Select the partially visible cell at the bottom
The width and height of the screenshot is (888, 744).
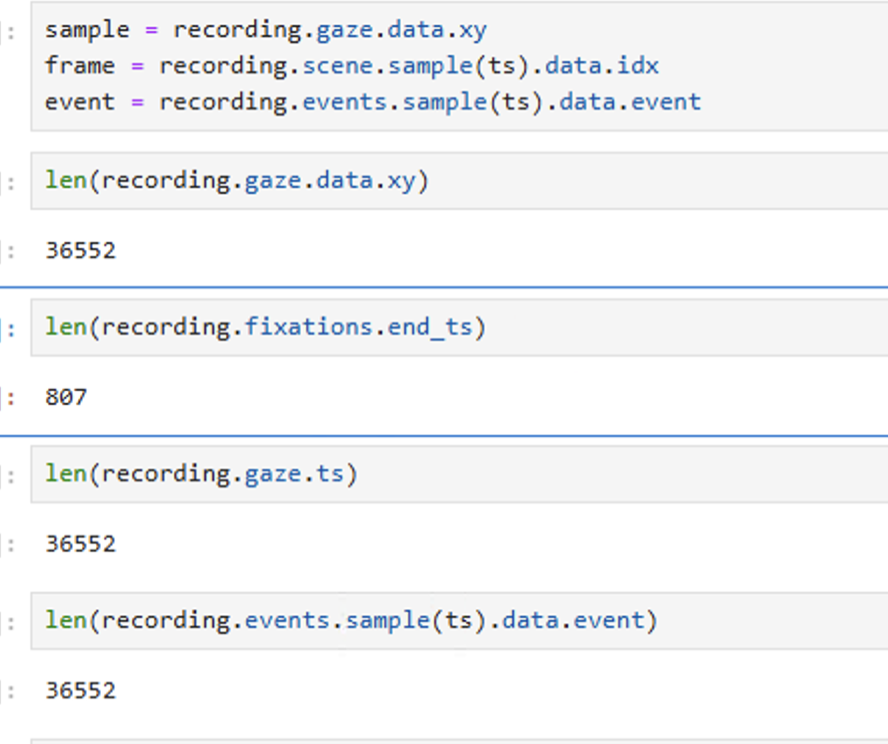pyautogui.click(x=450, y=740)
